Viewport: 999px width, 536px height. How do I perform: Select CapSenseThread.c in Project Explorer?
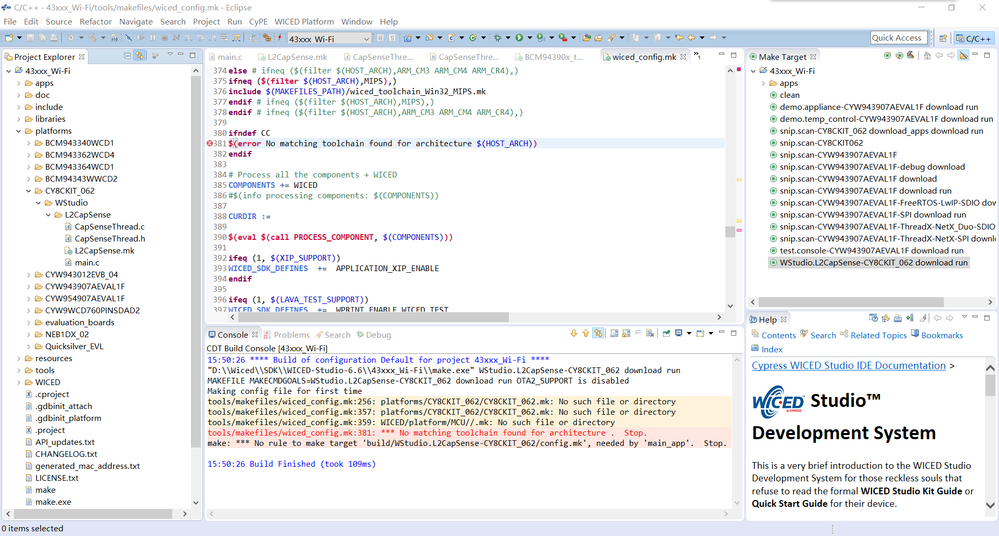104,226
